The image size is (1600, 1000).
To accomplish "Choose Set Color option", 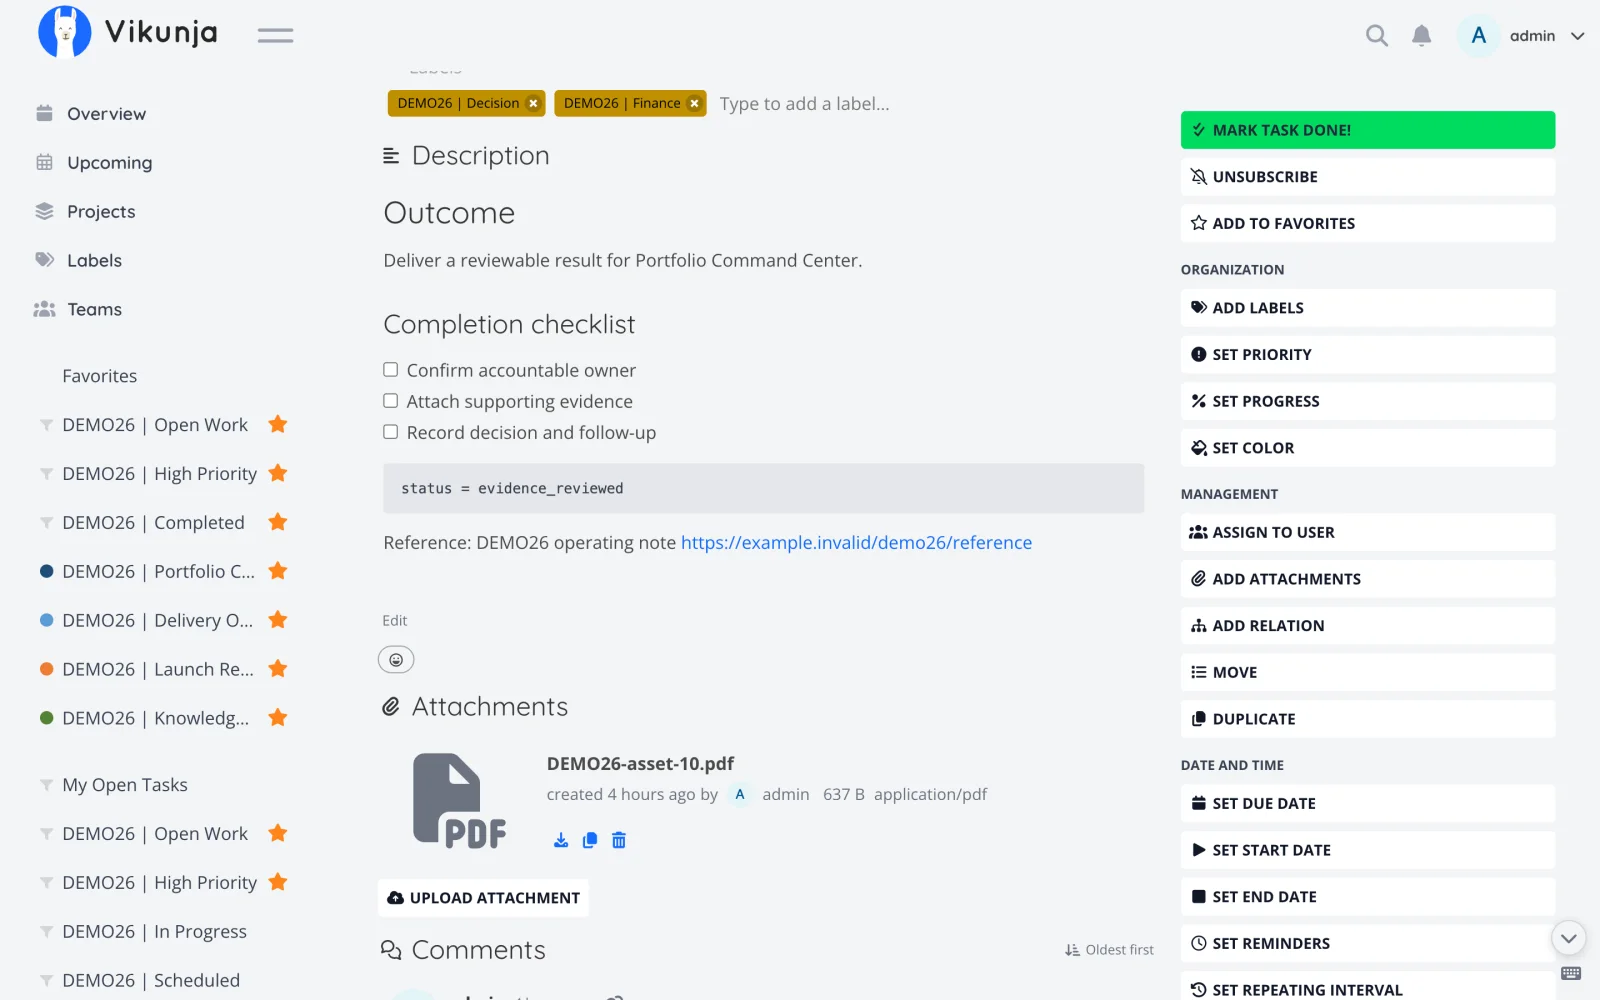I will 1367,448.
